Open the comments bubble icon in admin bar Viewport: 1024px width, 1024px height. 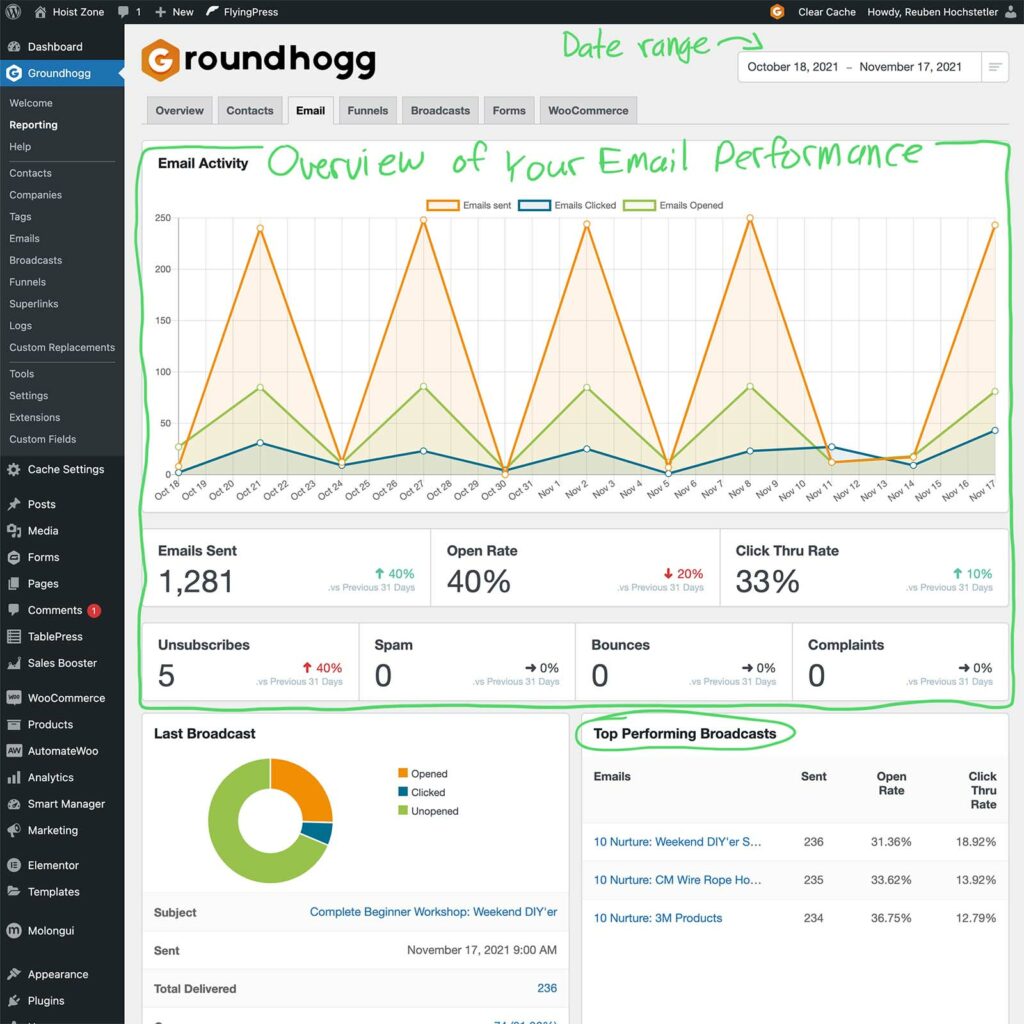pyautogui.click(x=123, y=12)
